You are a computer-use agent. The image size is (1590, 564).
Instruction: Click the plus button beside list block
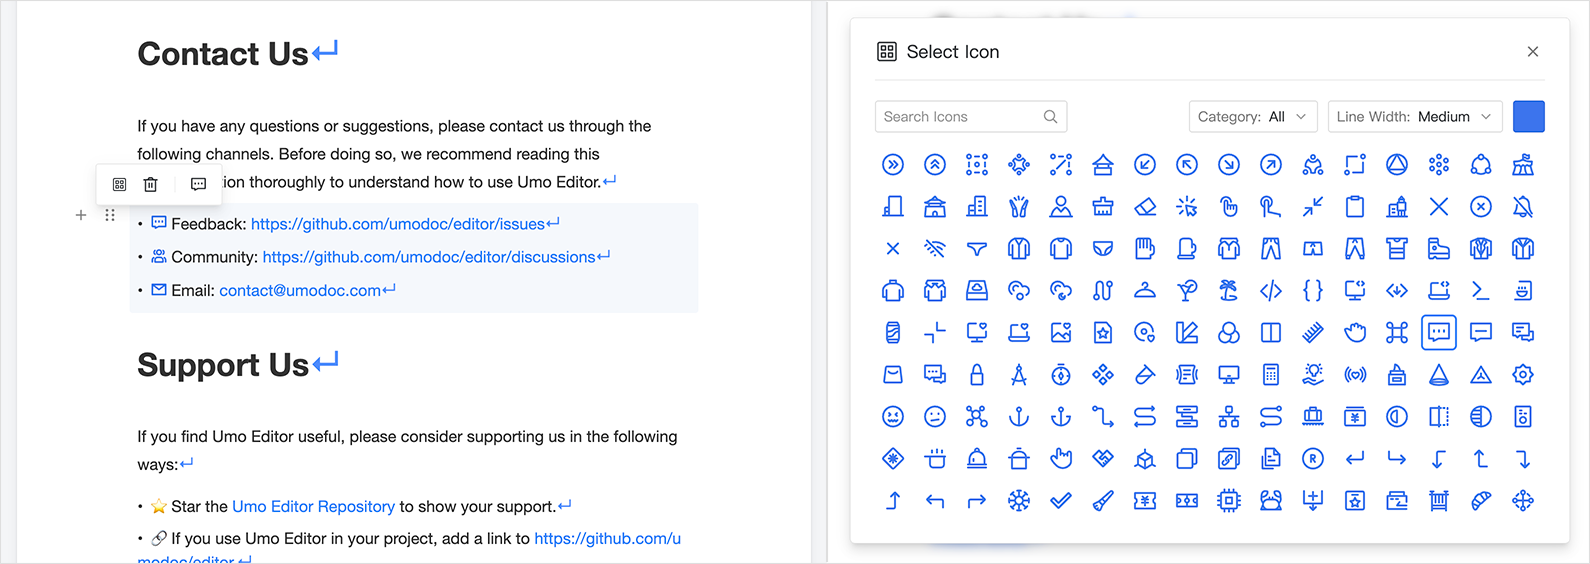[x=81, y=215]
